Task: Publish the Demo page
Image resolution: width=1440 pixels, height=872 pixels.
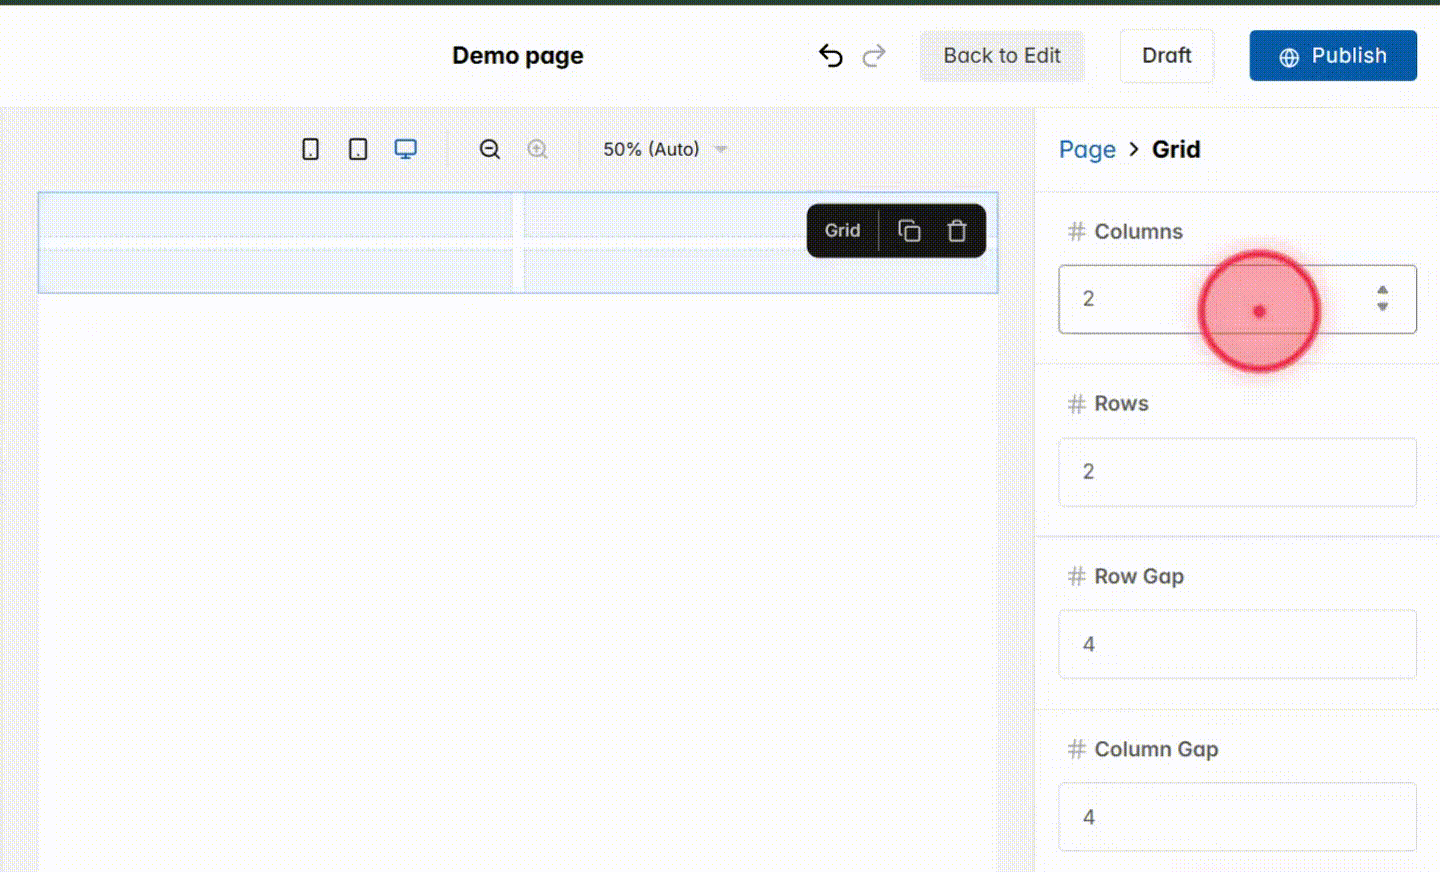Action: tap(1332, 56)
